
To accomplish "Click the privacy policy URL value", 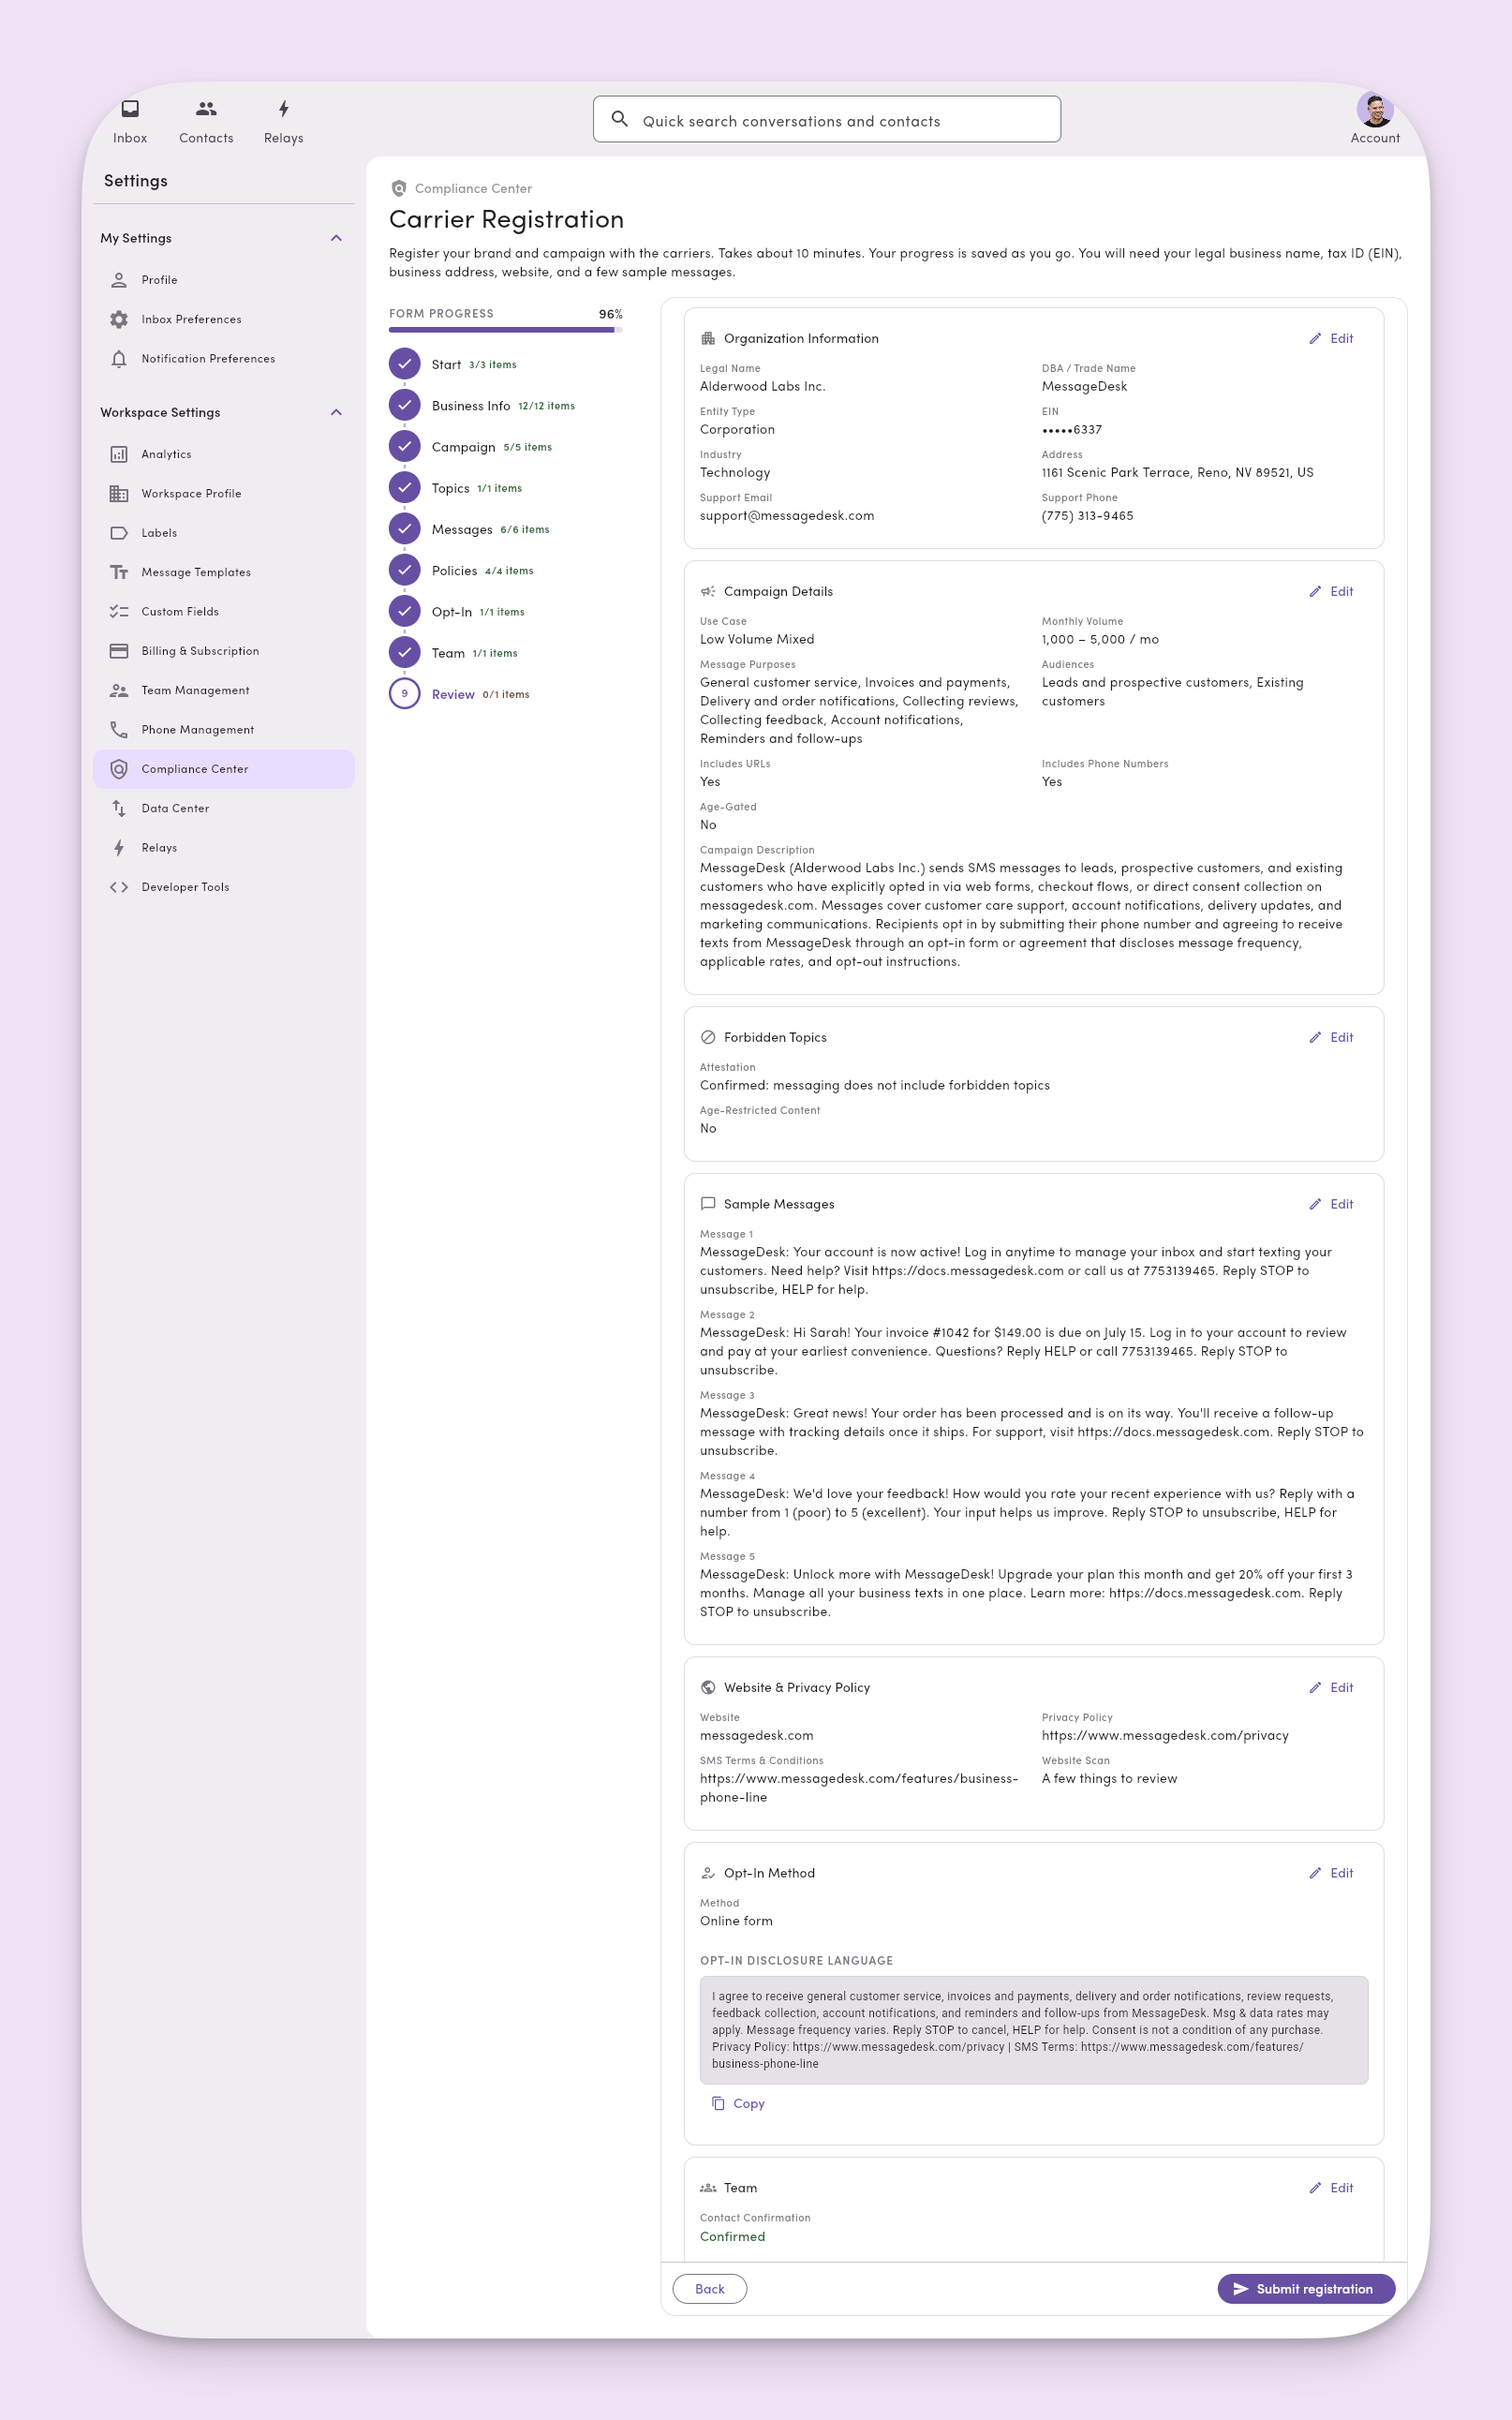I will [1165, 1735].
